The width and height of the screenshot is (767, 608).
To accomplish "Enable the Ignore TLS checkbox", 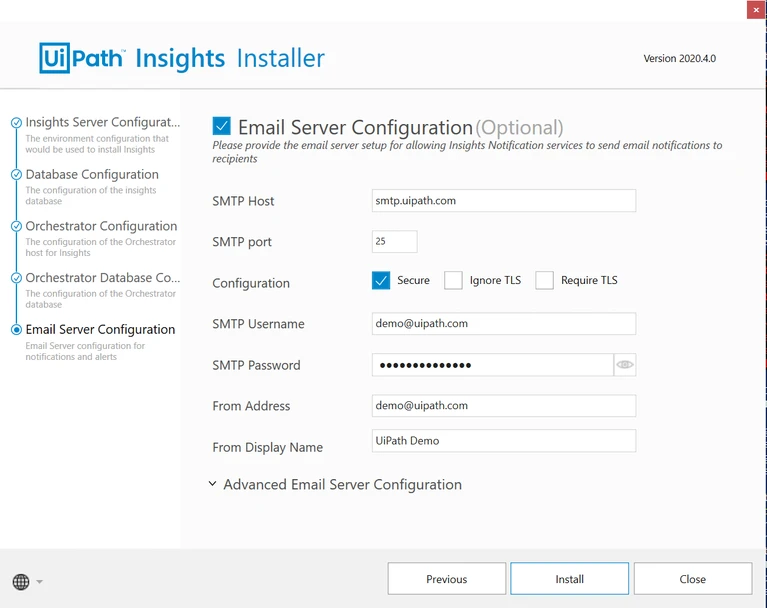I will [x=453, y=280].
